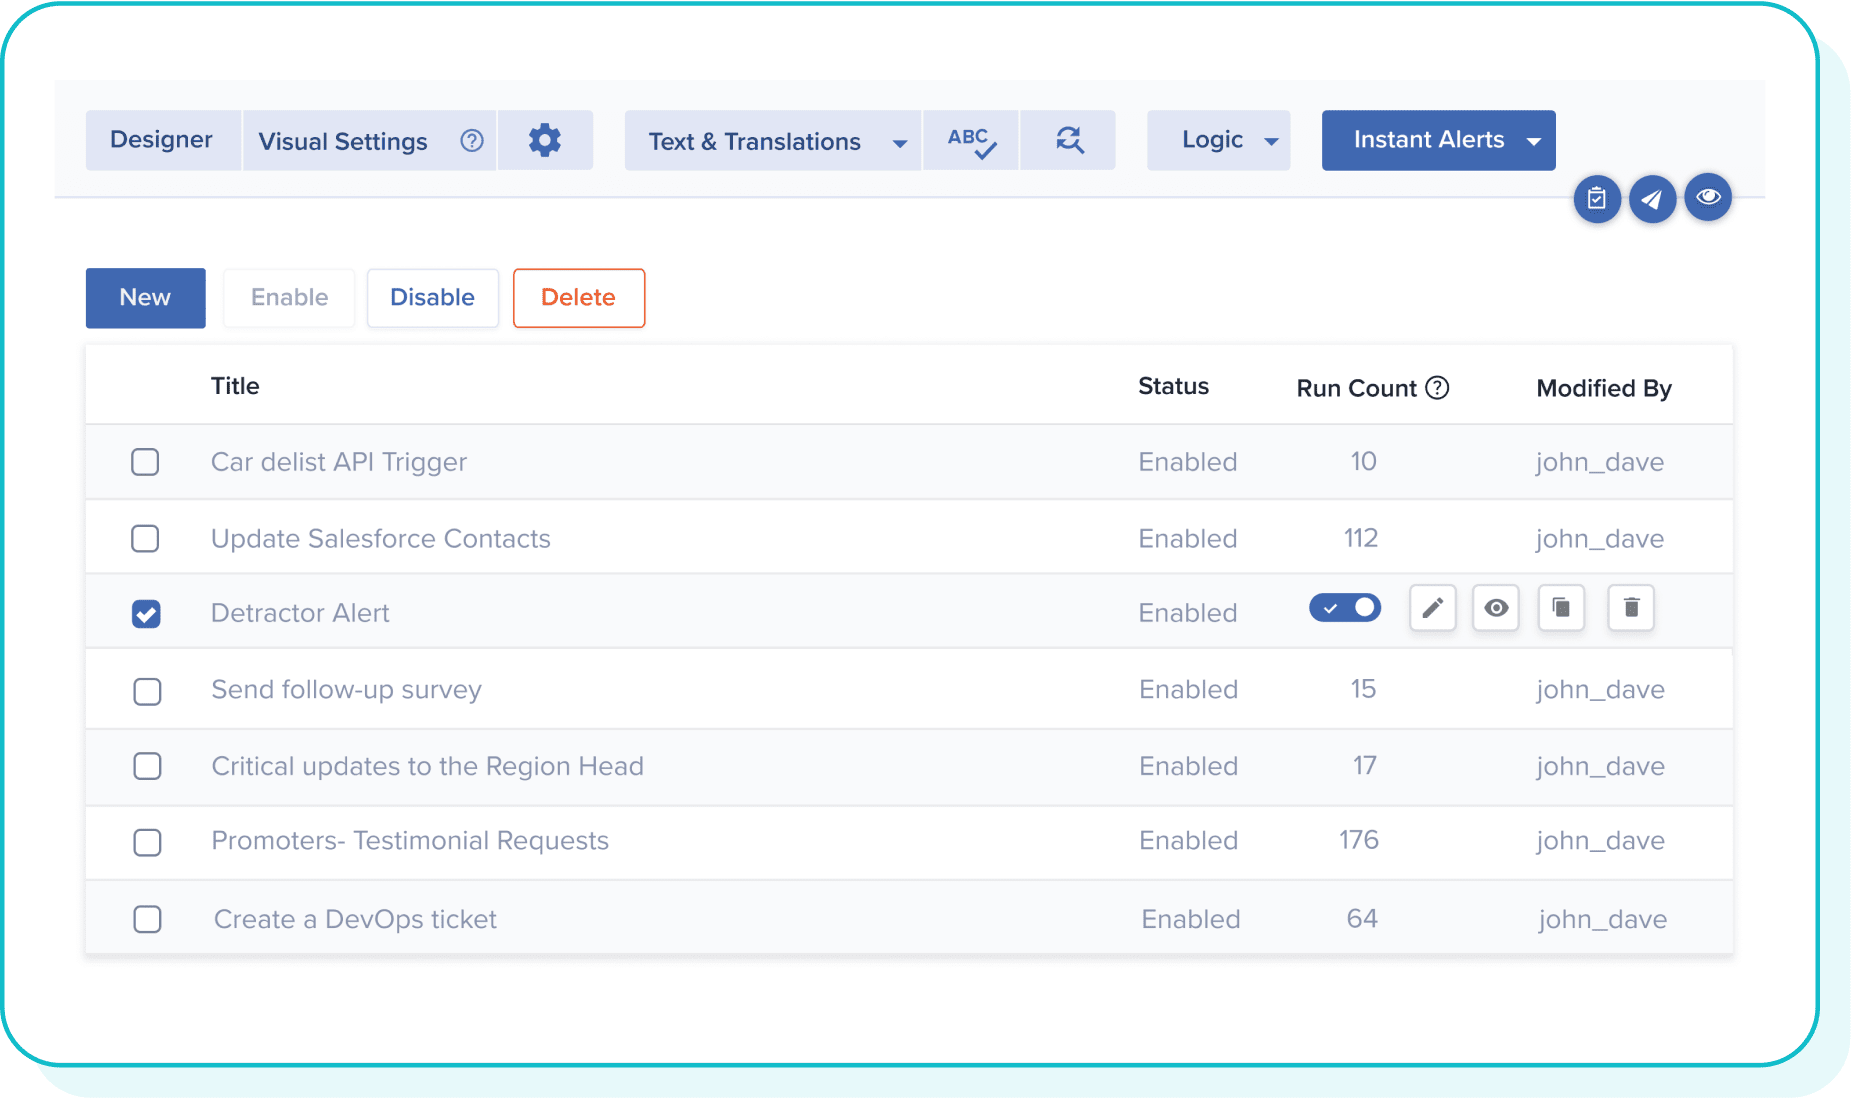The width and height of the screenshot is (1851, 1098).
Task: Click the Delete button
Action: 578,298
